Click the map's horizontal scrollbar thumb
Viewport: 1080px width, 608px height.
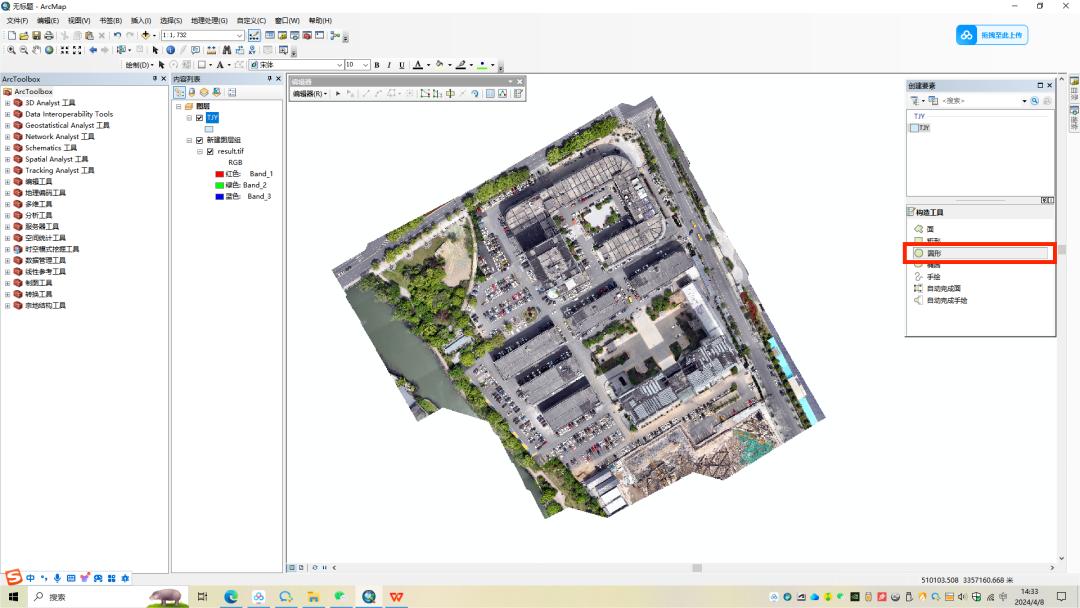point(697,568)
